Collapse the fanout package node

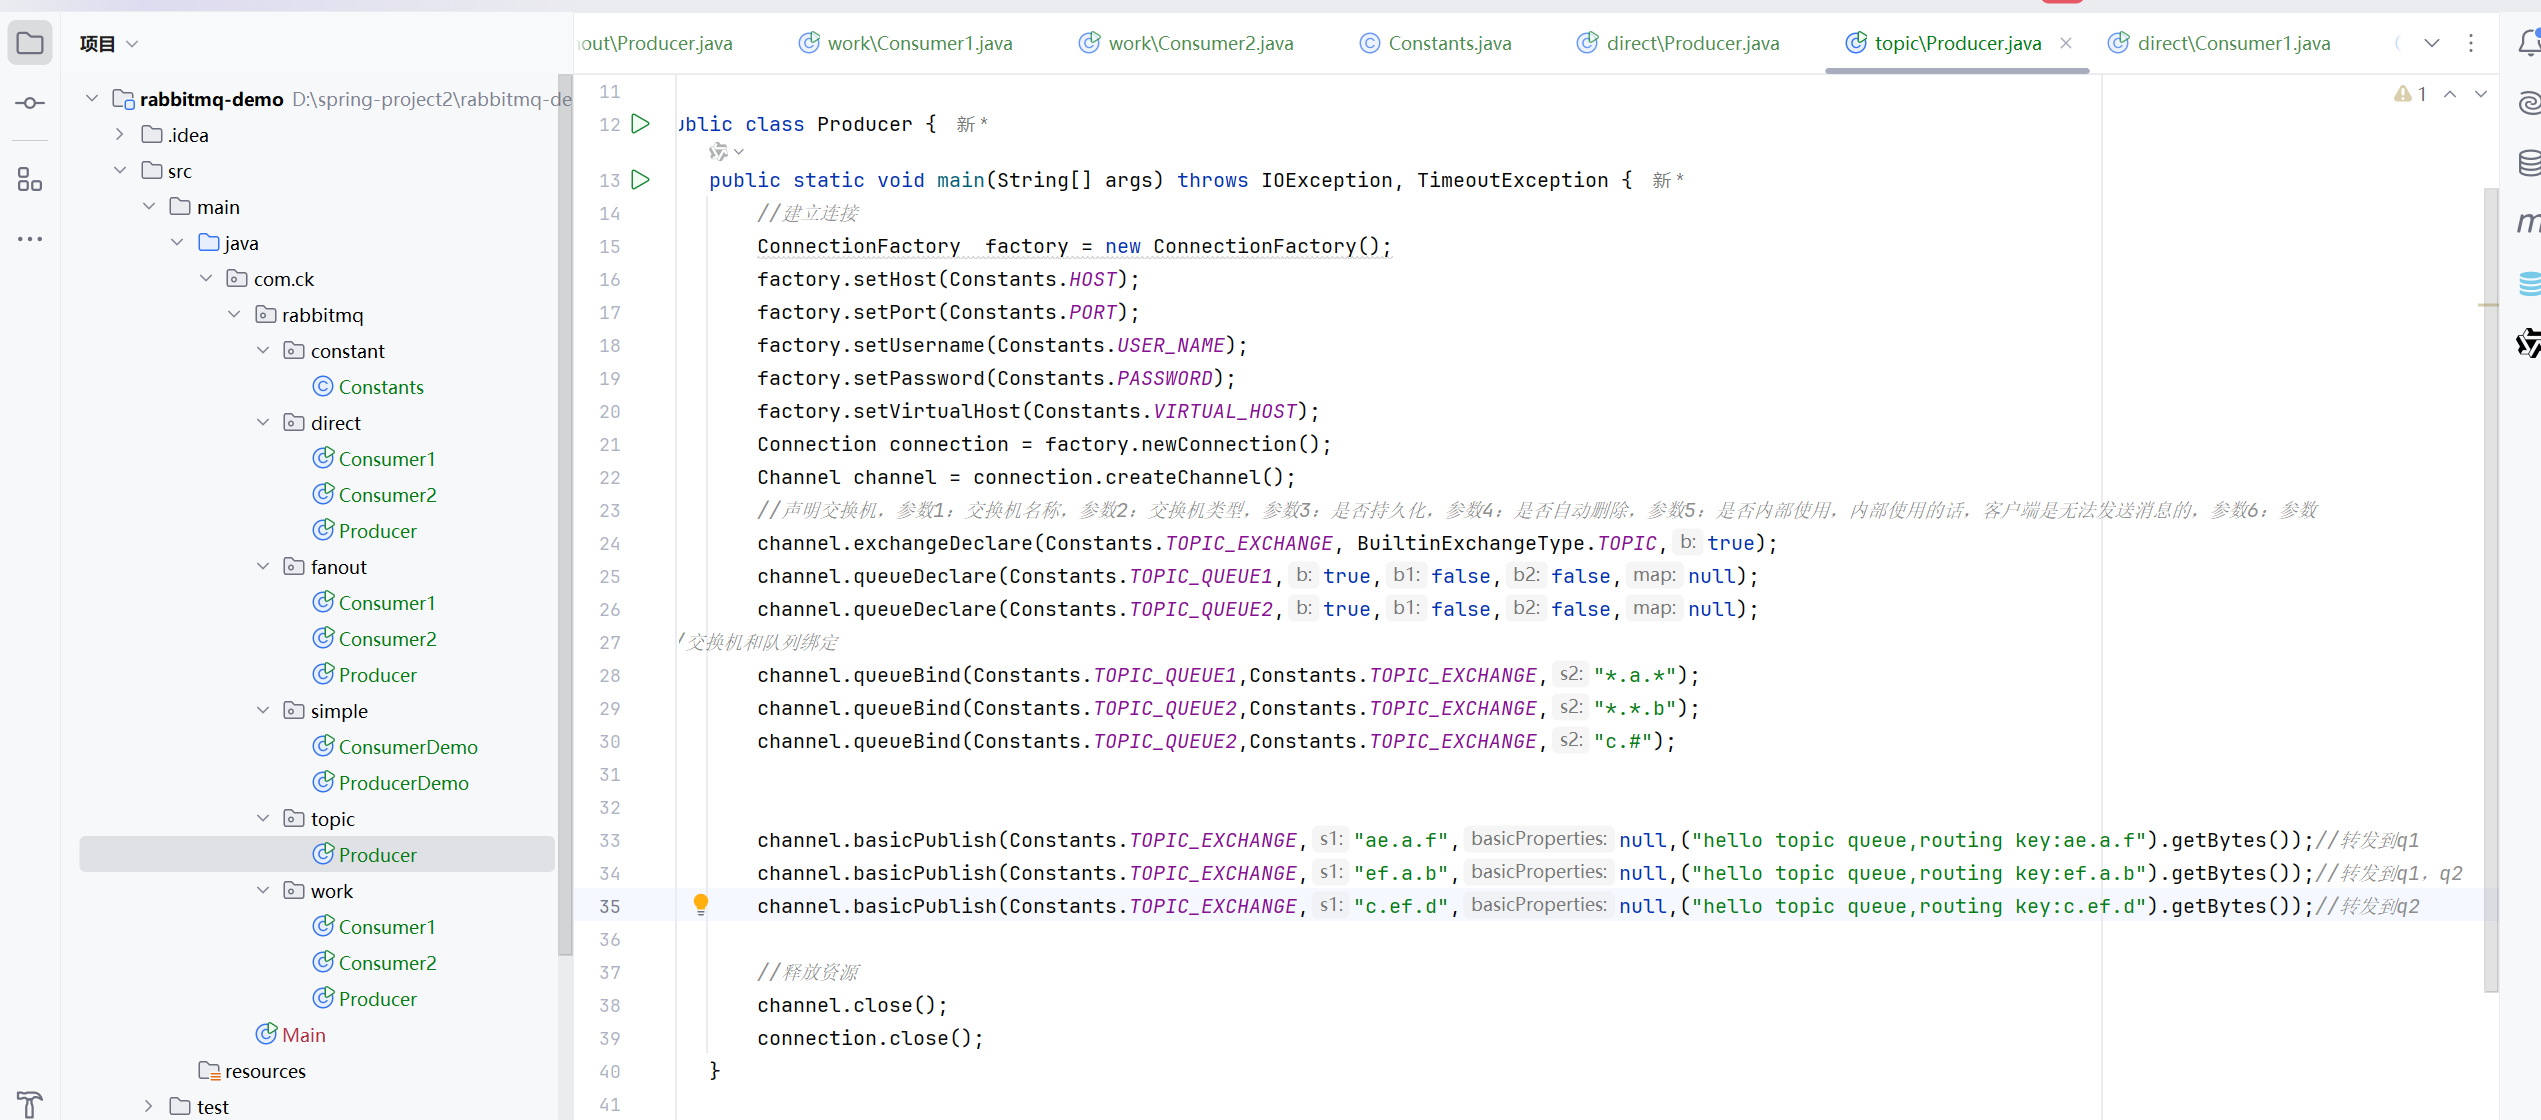click(x=263, y=567)
